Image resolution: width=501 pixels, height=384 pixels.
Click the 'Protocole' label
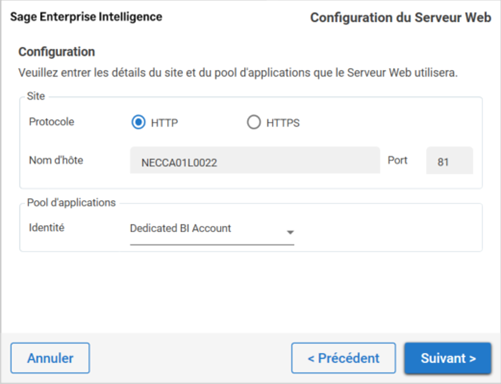click(52, 122)
